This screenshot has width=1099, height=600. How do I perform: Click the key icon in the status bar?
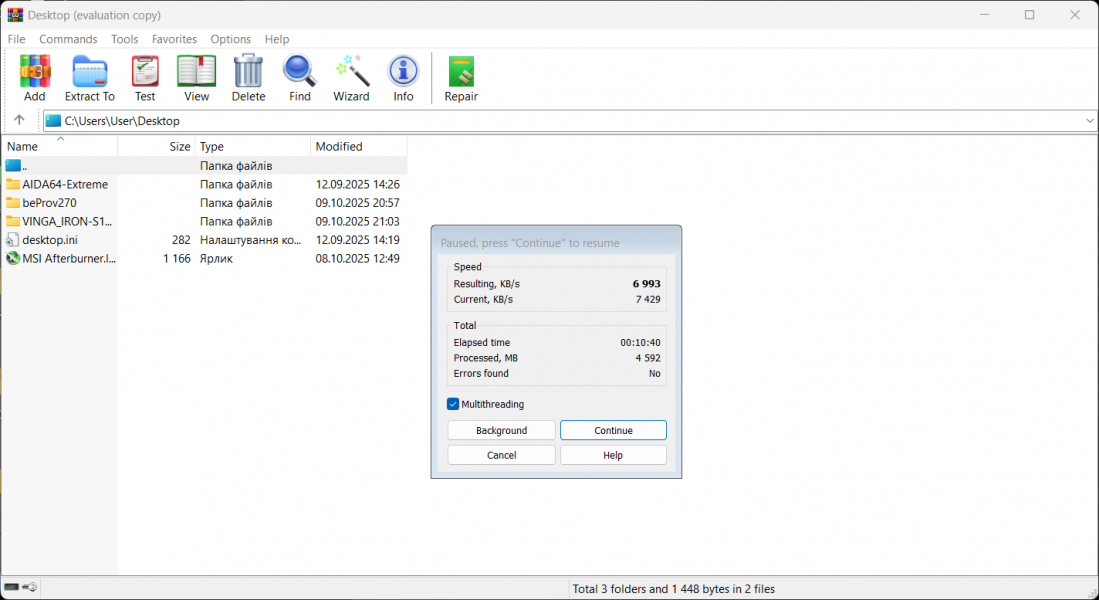[x=30, y=587]
